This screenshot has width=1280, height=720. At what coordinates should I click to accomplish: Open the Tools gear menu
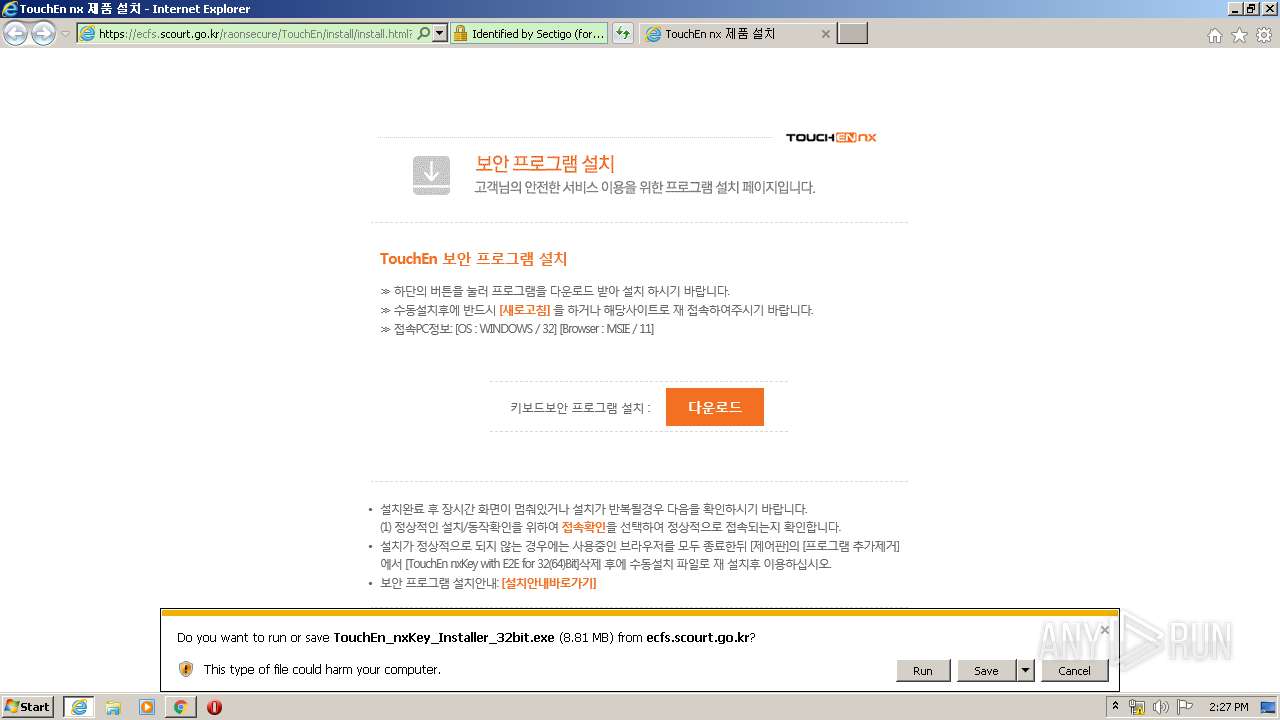point(1264,35)
